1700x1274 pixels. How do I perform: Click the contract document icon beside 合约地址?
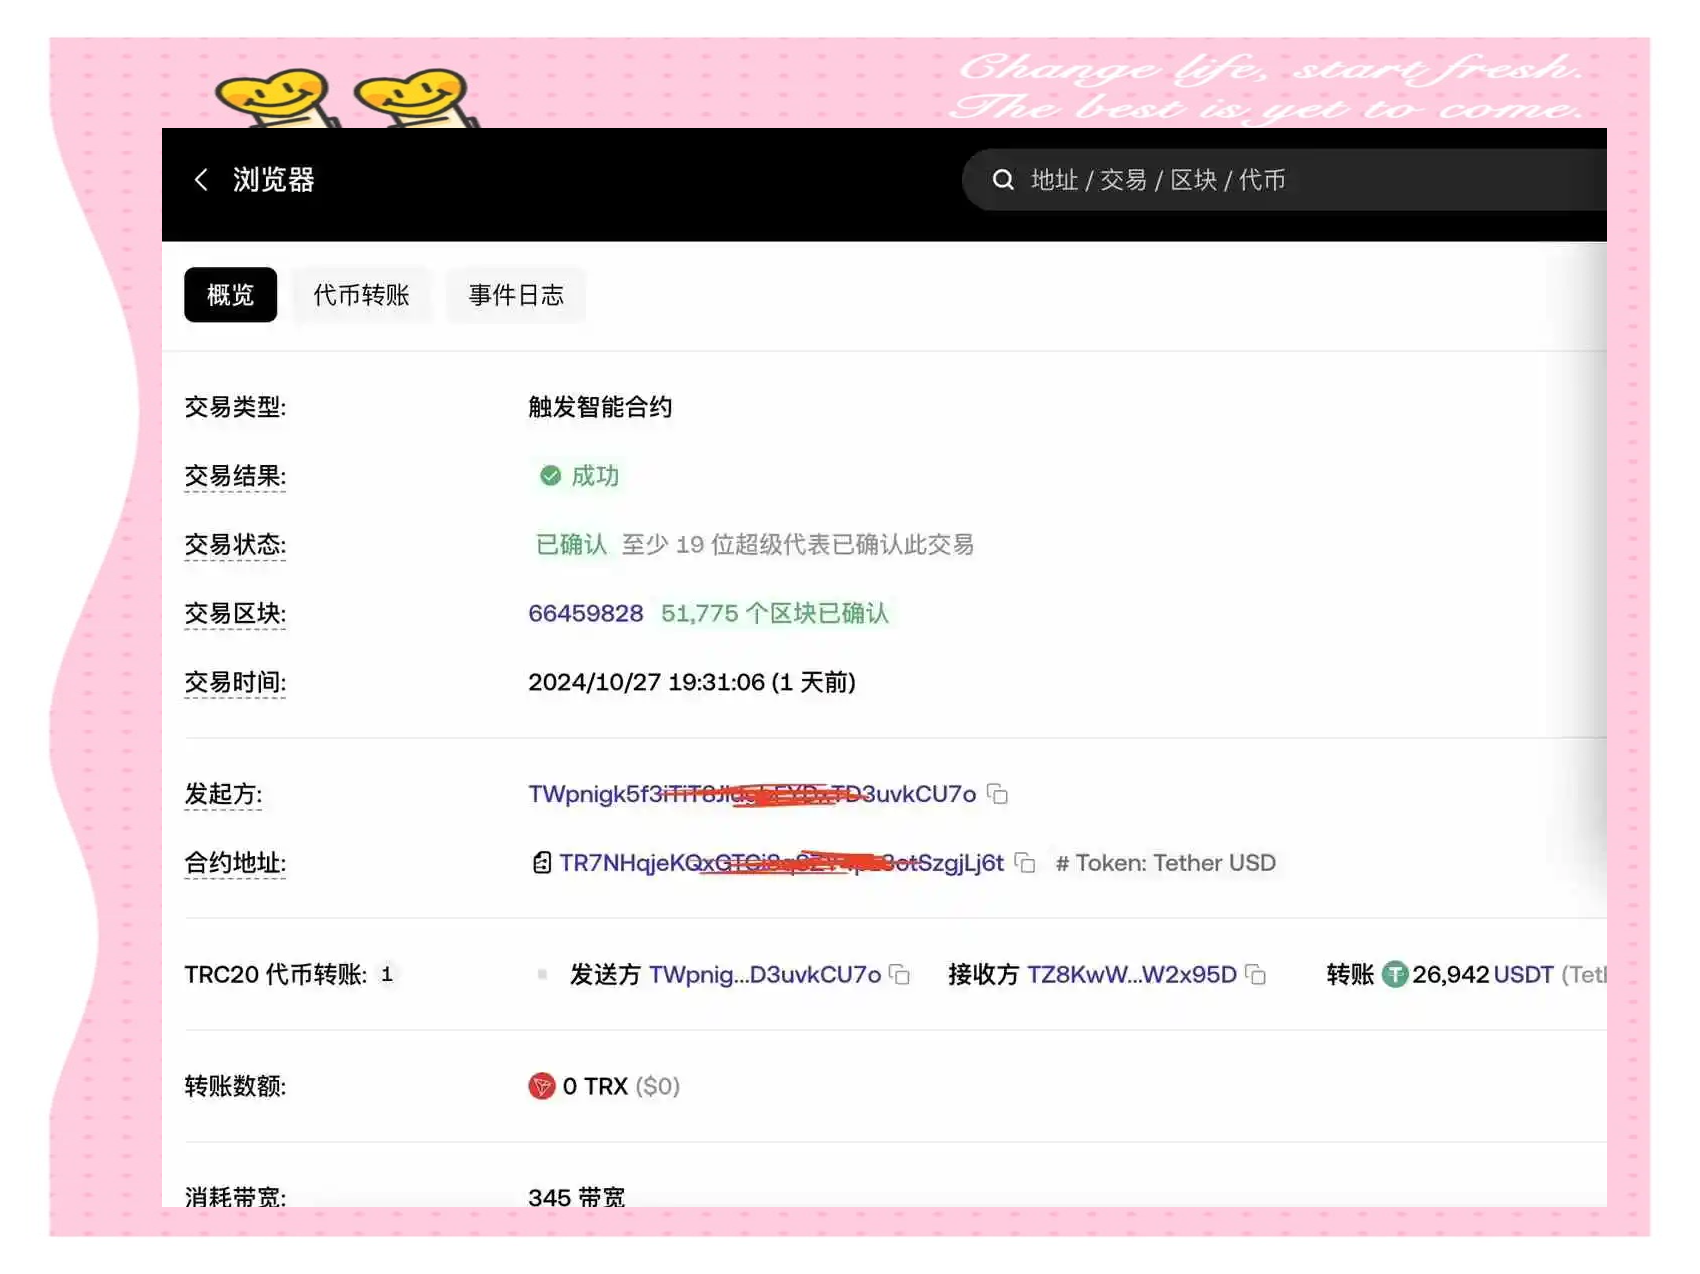coord(541,863)
